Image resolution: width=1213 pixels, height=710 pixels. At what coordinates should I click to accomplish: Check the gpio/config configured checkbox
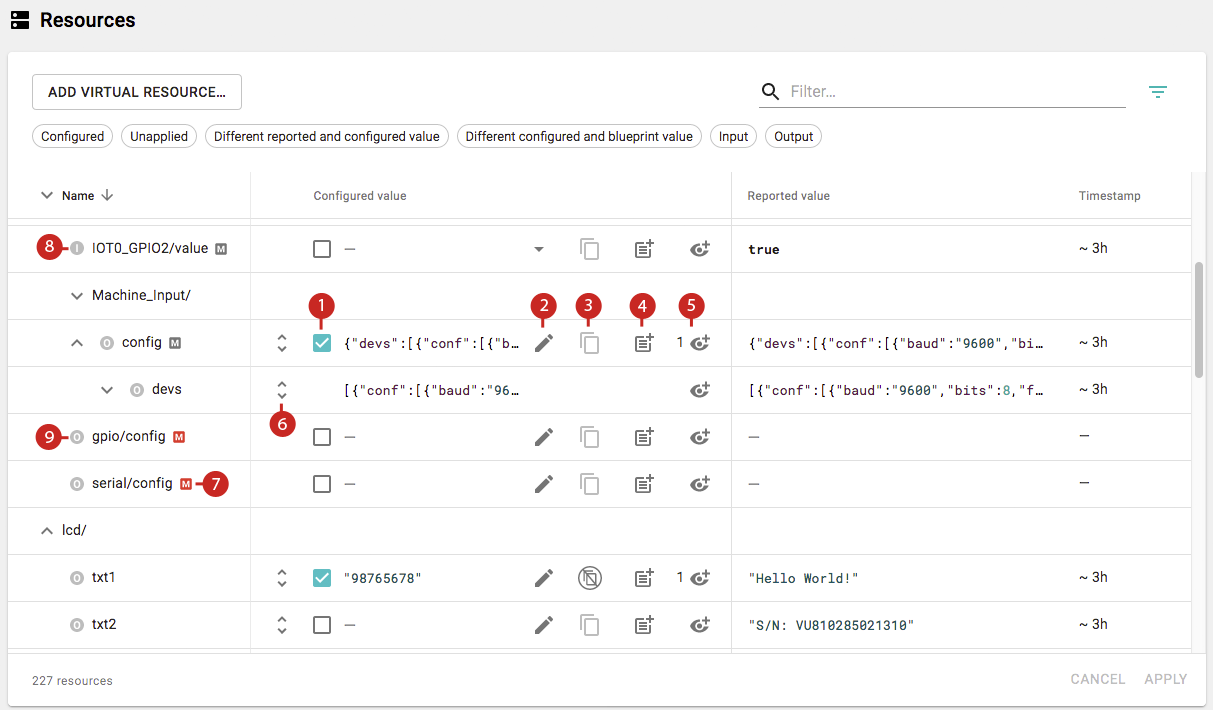coord(322,437)
